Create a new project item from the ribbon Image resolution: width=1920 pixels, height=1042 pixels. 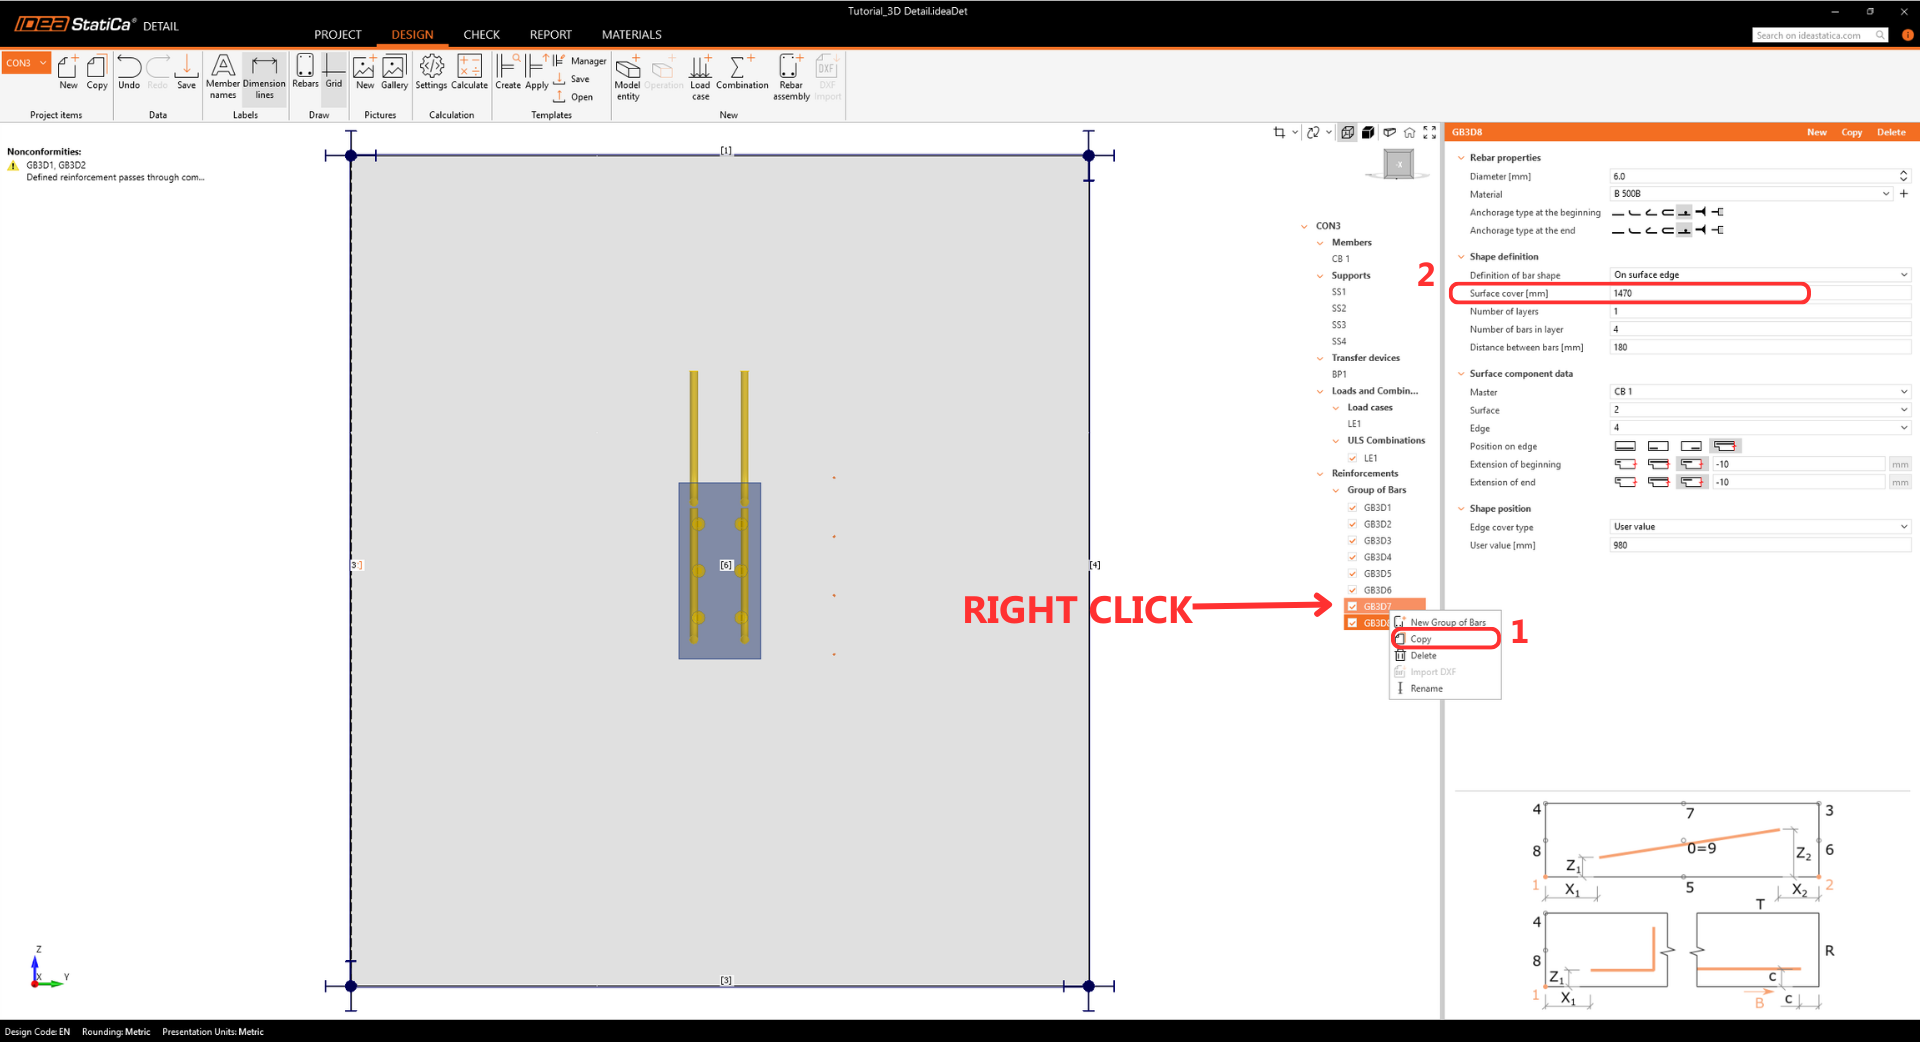tap(68, 72)
